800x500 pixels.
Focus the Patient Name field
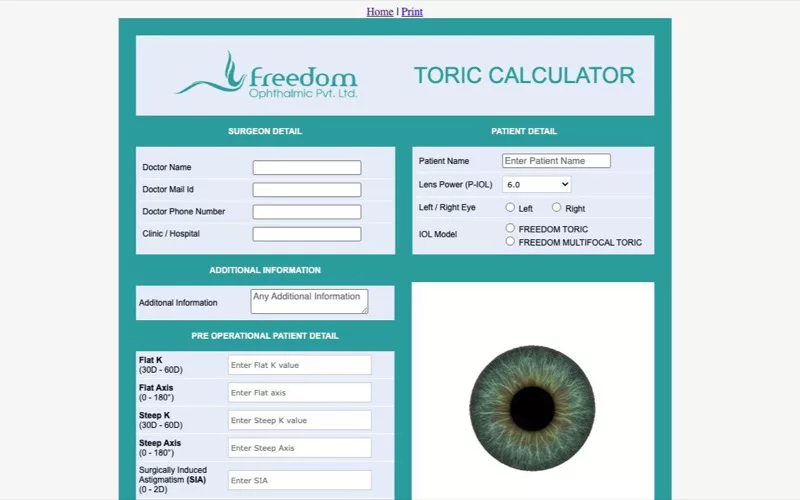pyautogui.click(x=556, y=161)
